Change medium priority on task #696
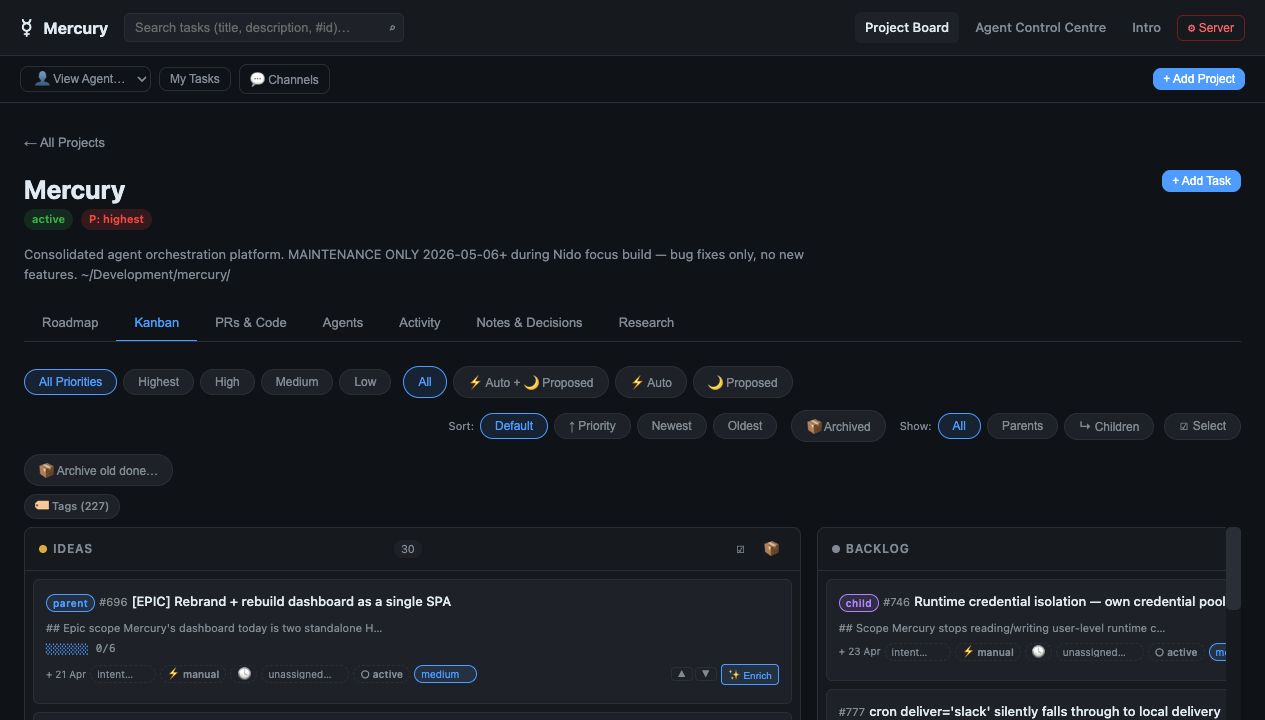The image size is (1265, 720). coord(445,674)
